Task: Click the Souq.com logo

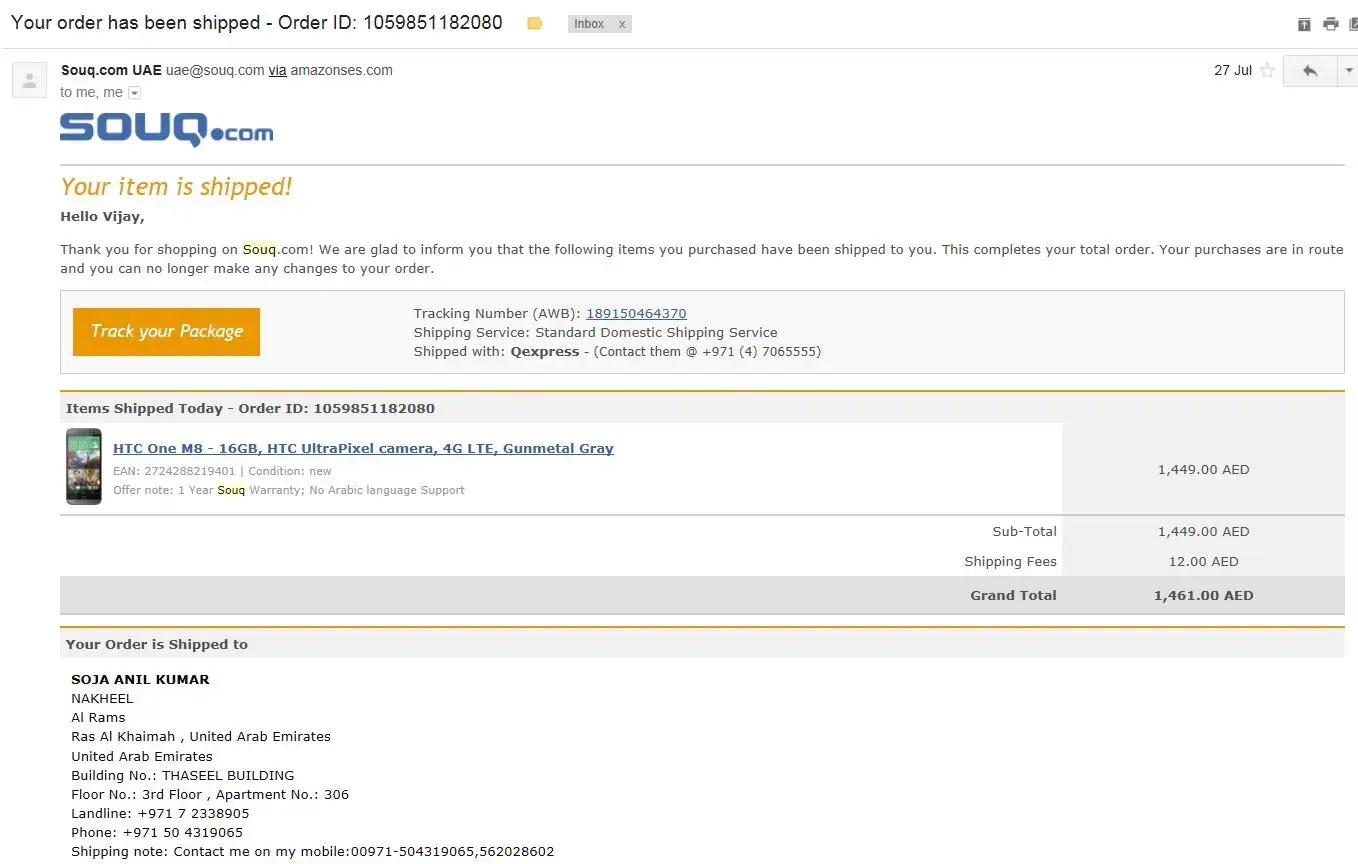Action: tap(166, 130)
